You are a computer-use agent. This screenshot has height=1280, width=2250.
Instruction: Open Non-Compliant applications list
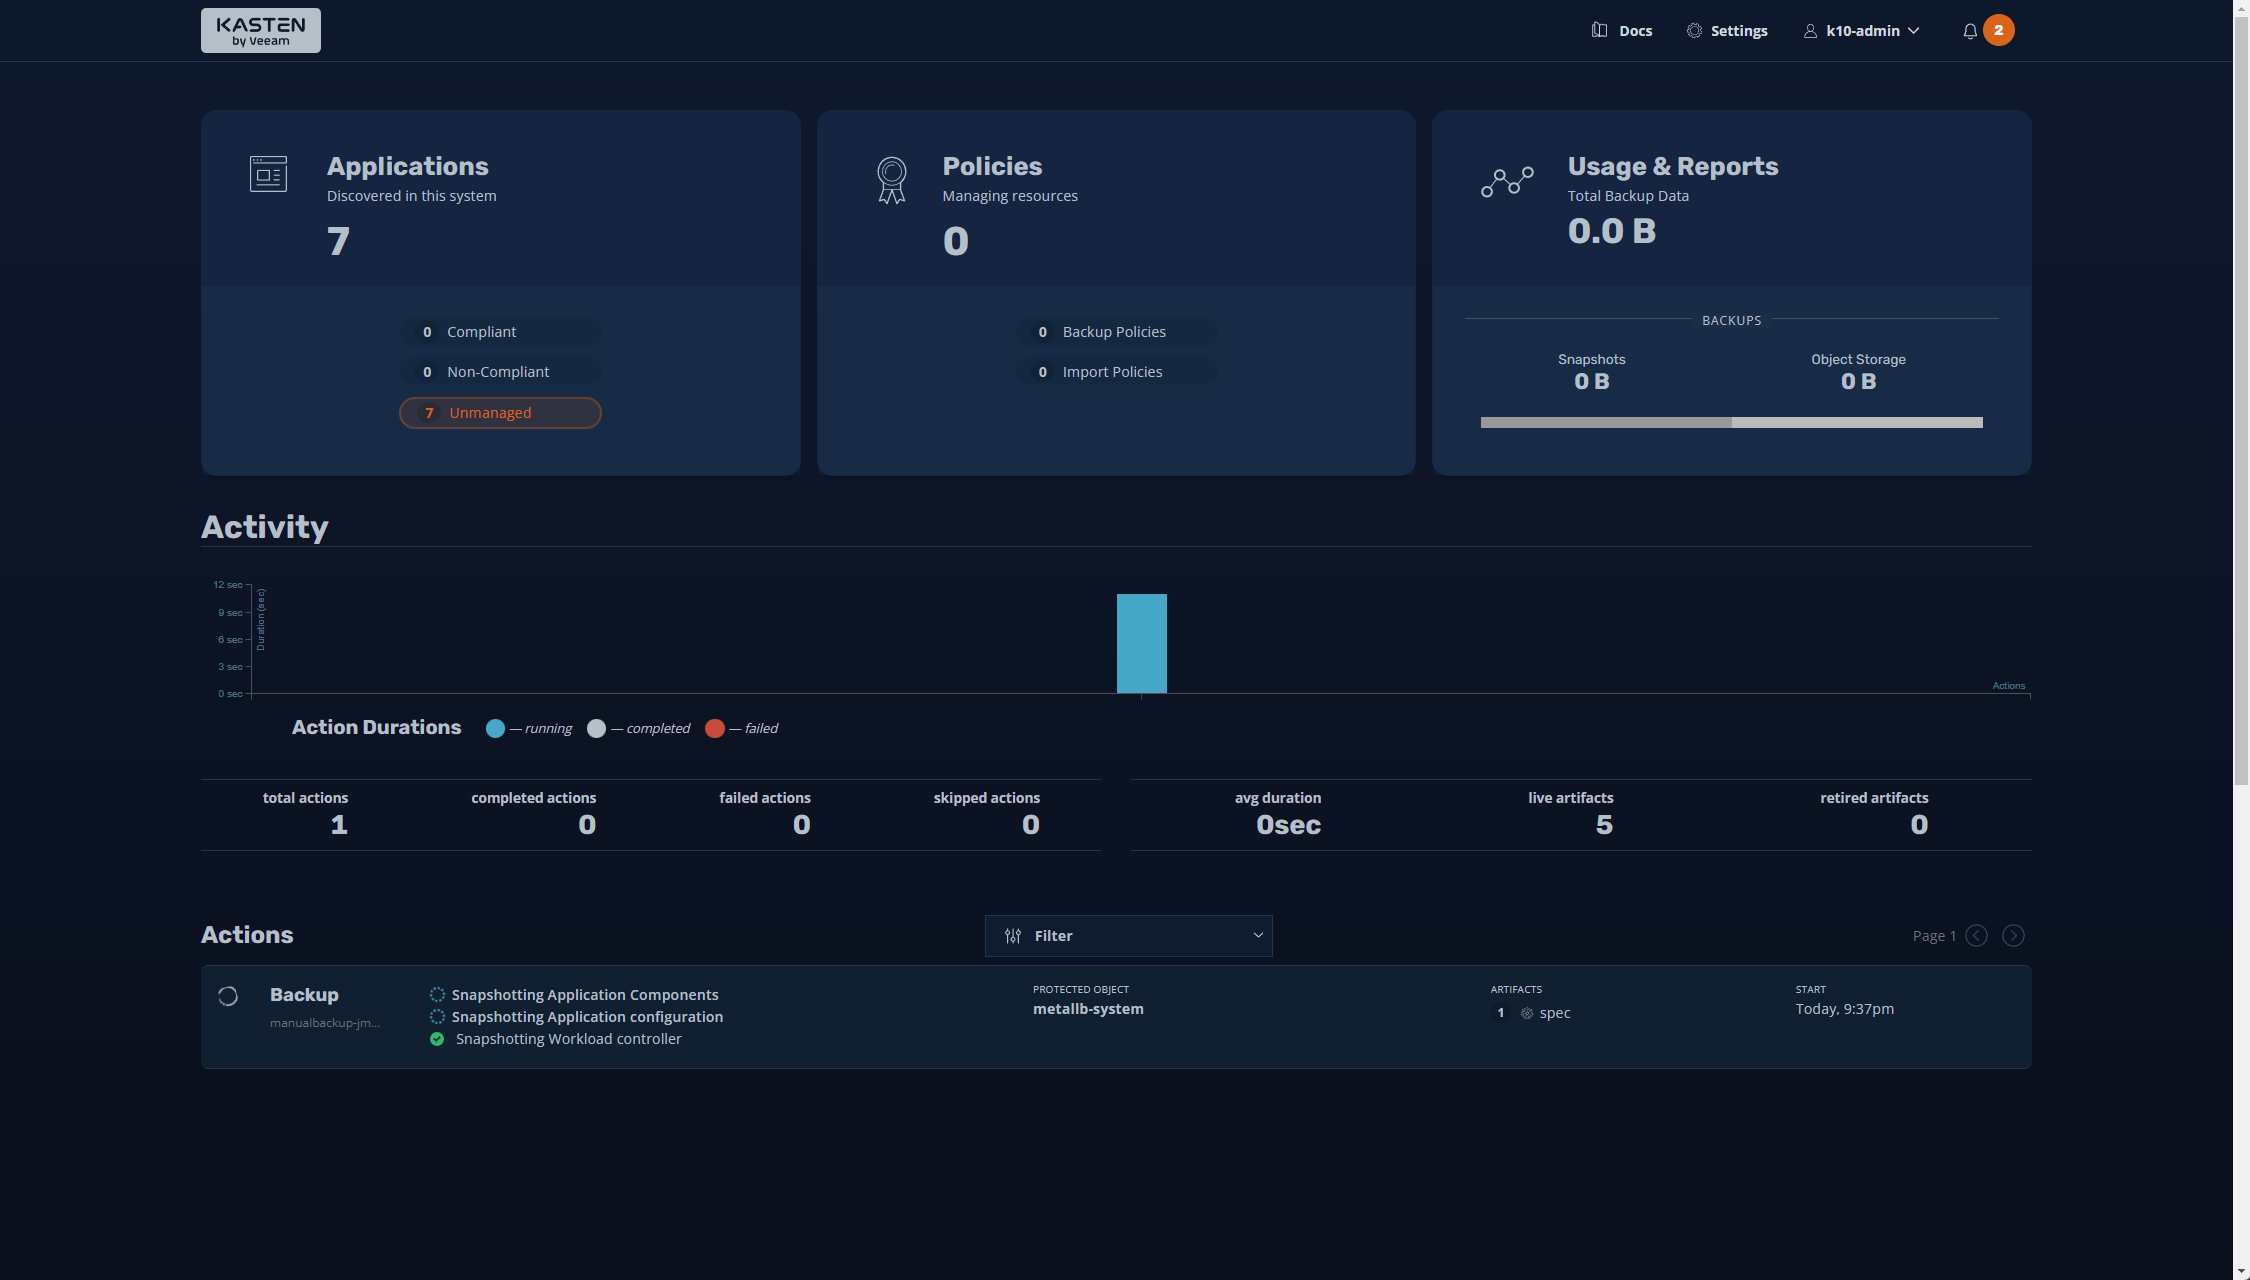[x=500, y=372]
